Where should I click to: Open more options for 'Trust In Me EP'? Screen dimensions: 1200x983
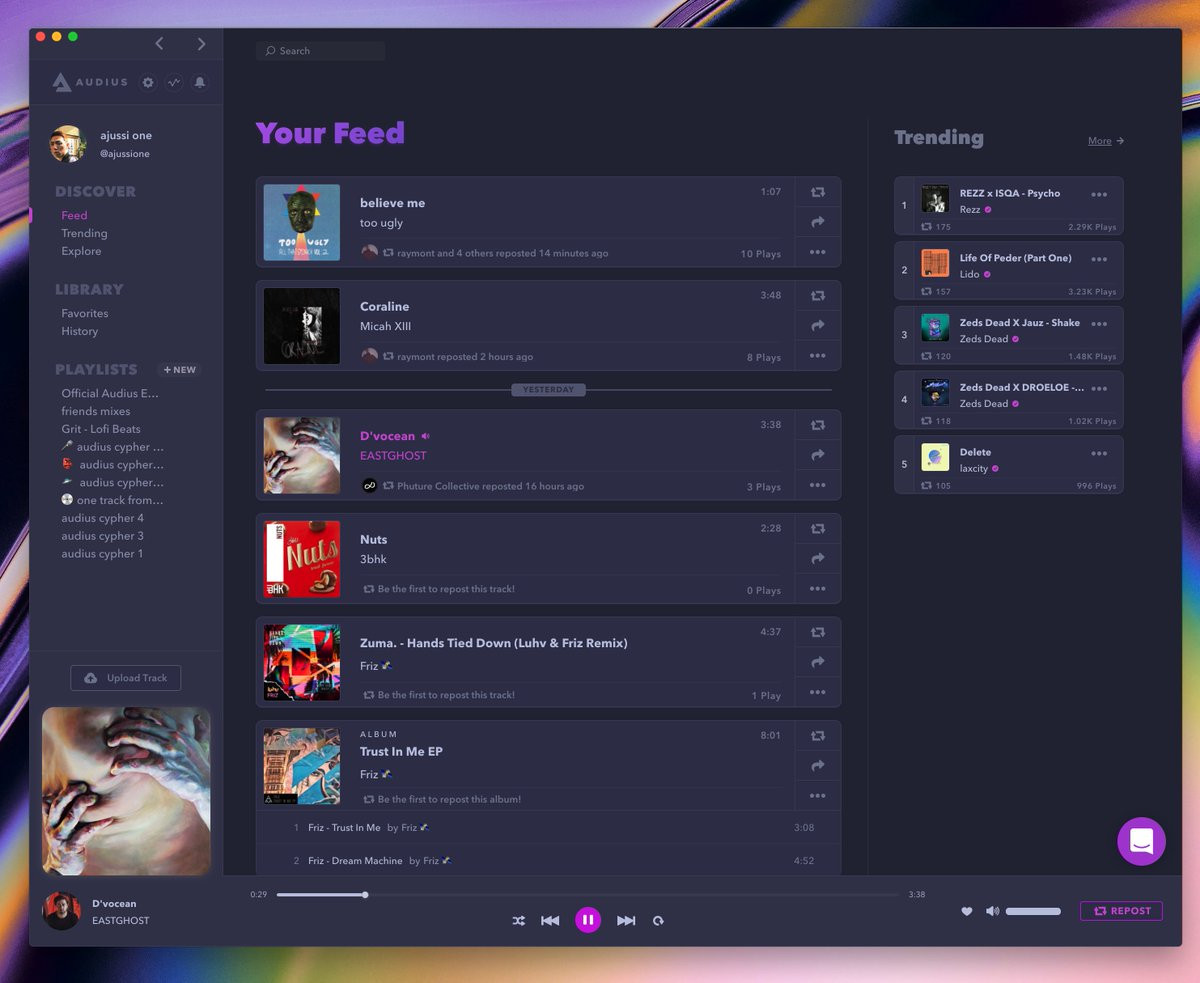[x=818, y=795]
